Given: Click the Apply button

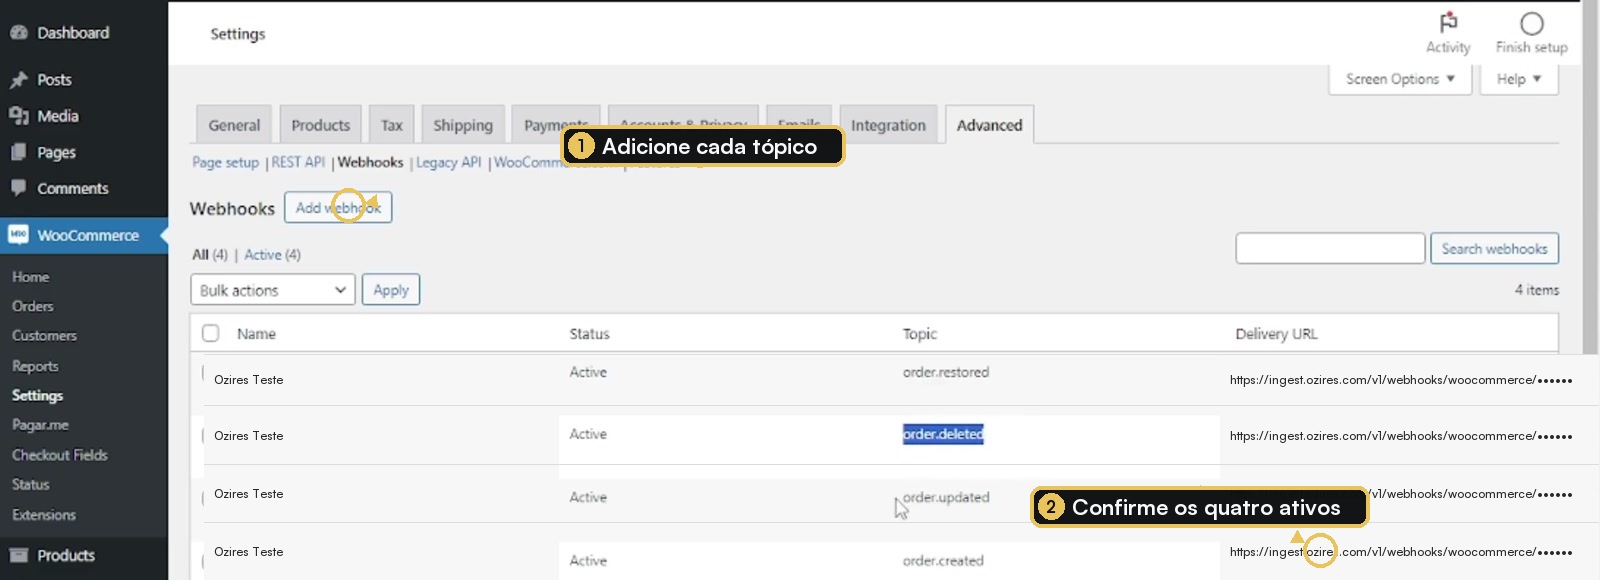Looking at the screenshot, I should [391, 290].
